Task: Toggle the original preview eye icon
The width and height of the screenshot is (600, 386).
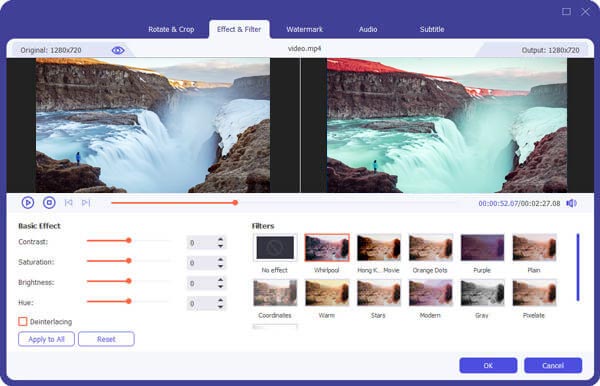Action: [118, 50]
